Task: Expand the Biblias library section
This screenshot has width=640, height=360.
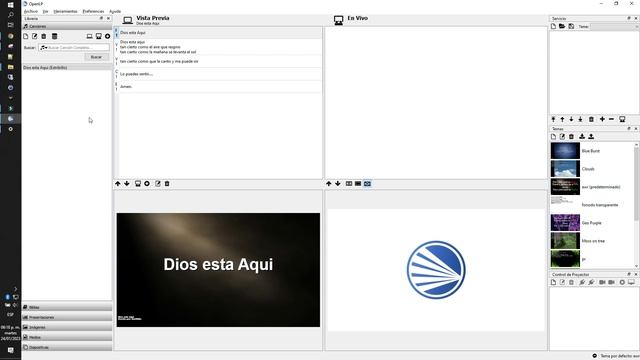Action: [x=67, y=307]
